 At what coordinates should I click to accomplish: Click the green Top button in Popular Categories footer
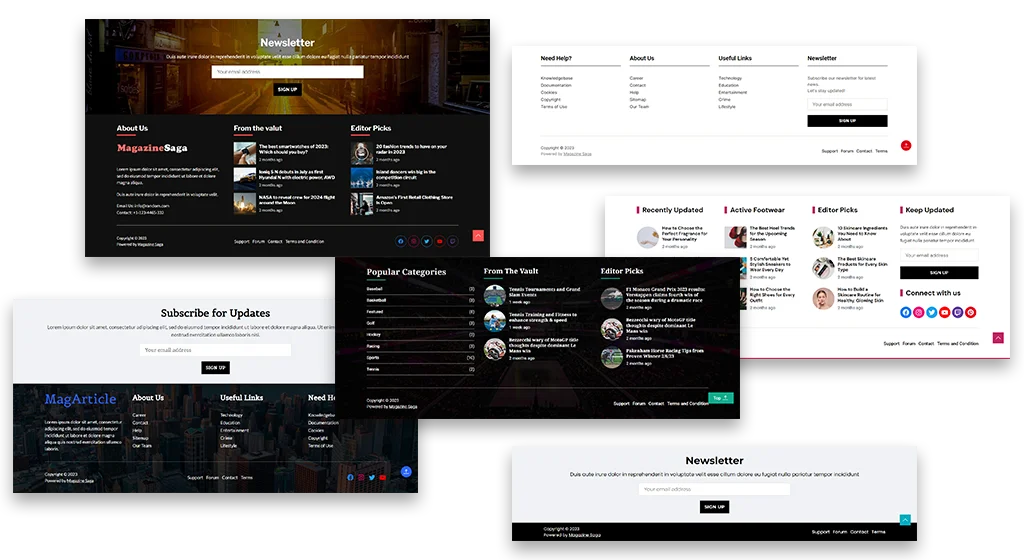(721, 397)
